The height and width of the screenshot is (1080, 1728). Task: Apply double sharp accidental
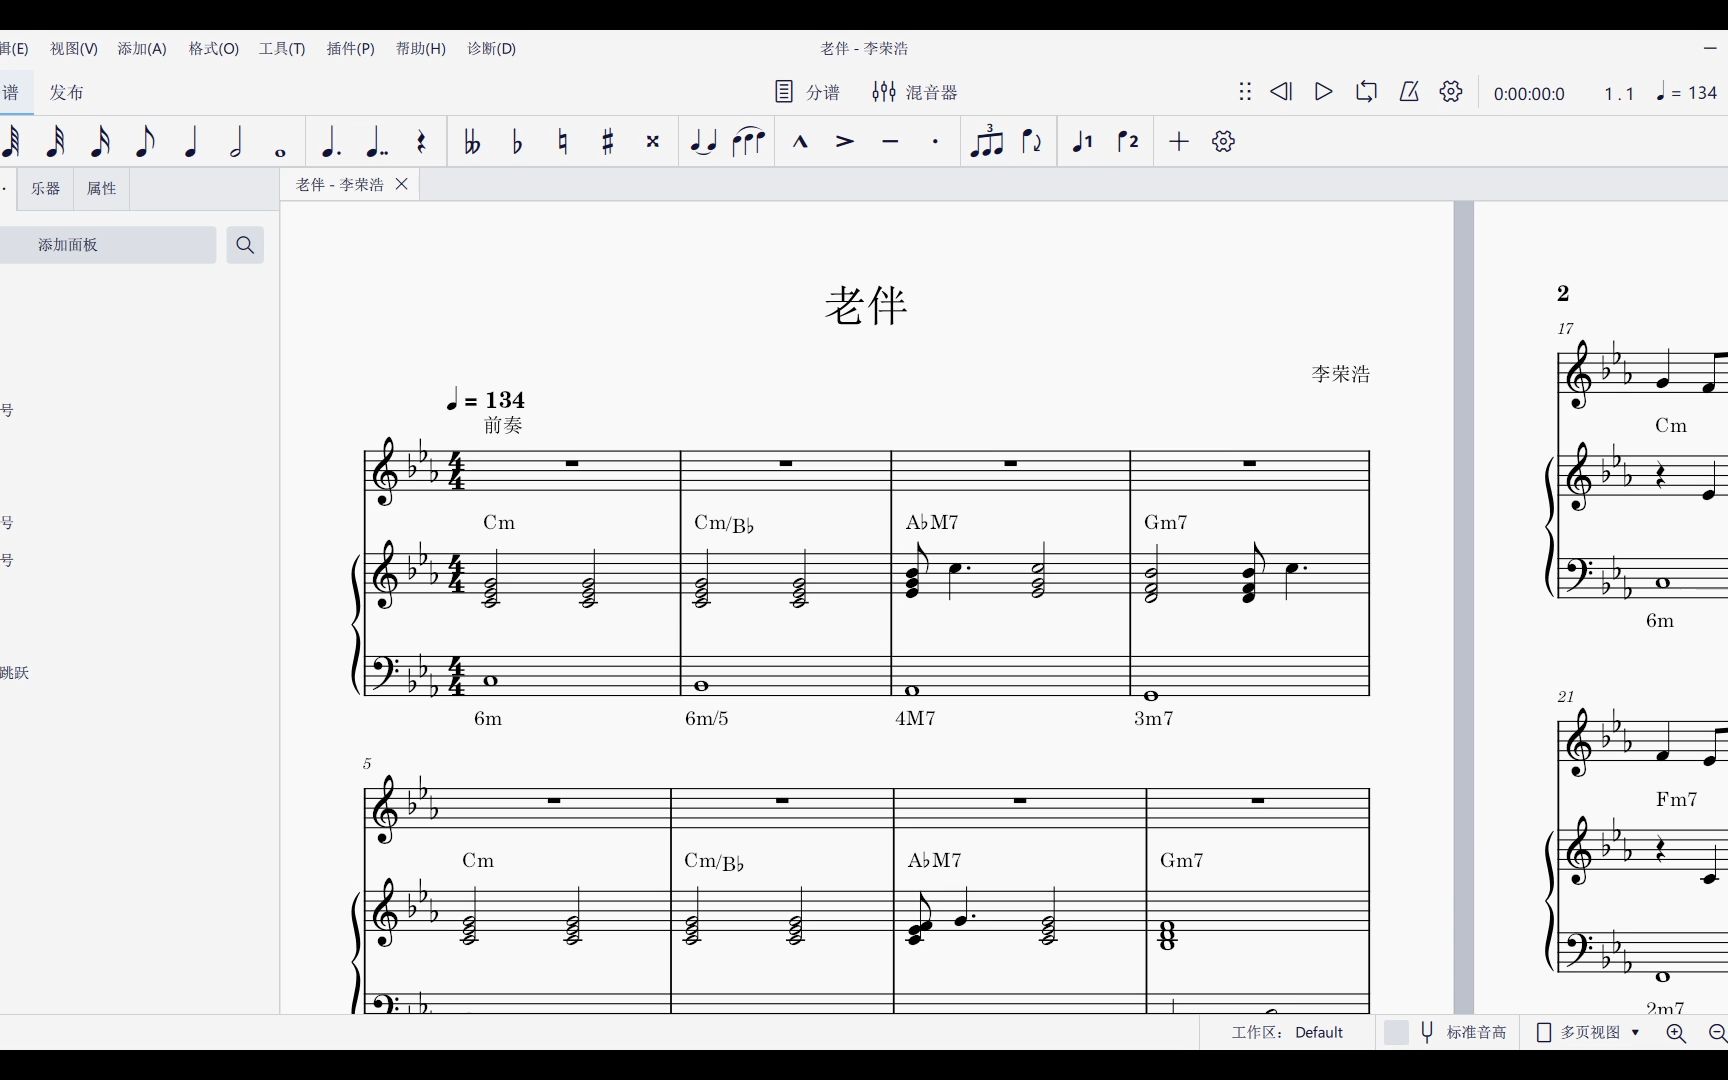653,142
